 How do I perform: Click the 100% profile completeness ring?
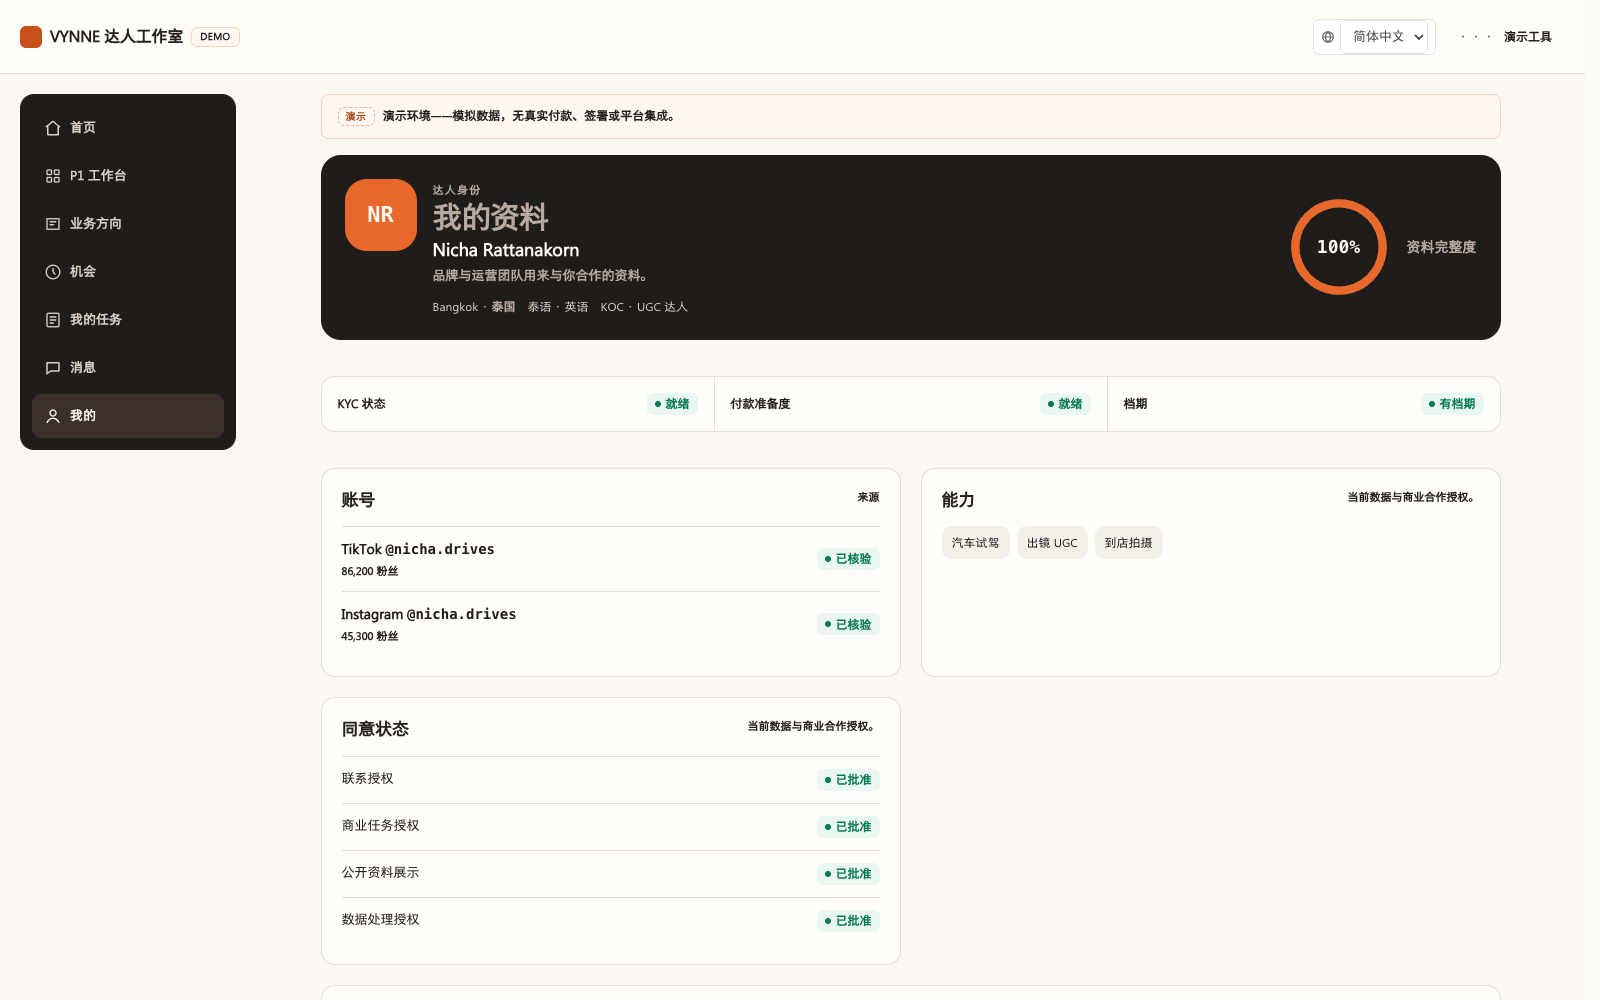tap(1338, 247)
